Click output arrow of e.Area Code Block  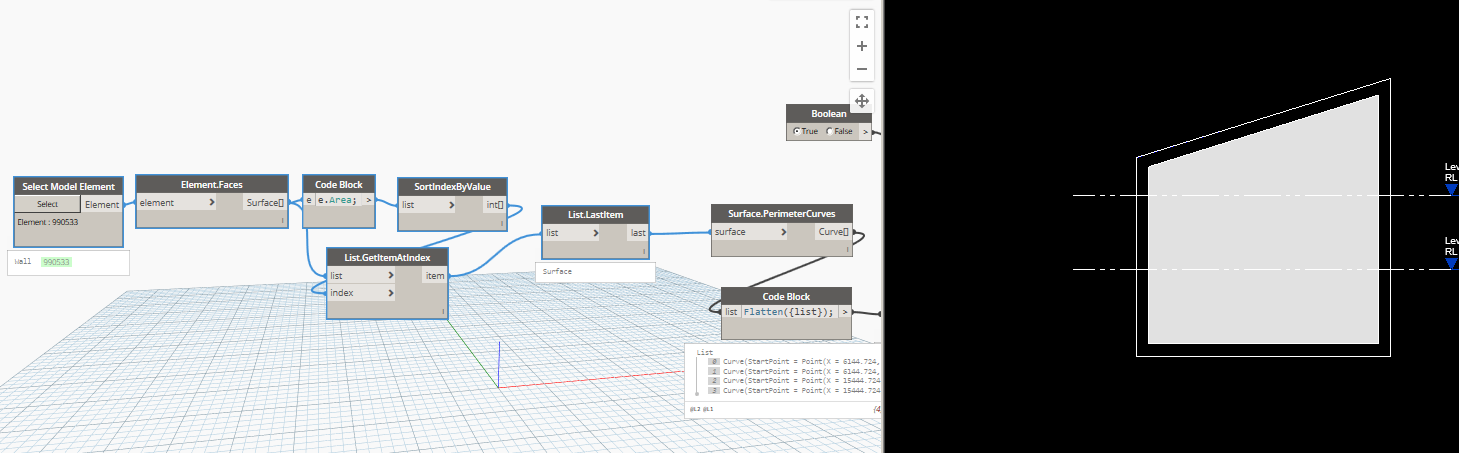(369, 200)
